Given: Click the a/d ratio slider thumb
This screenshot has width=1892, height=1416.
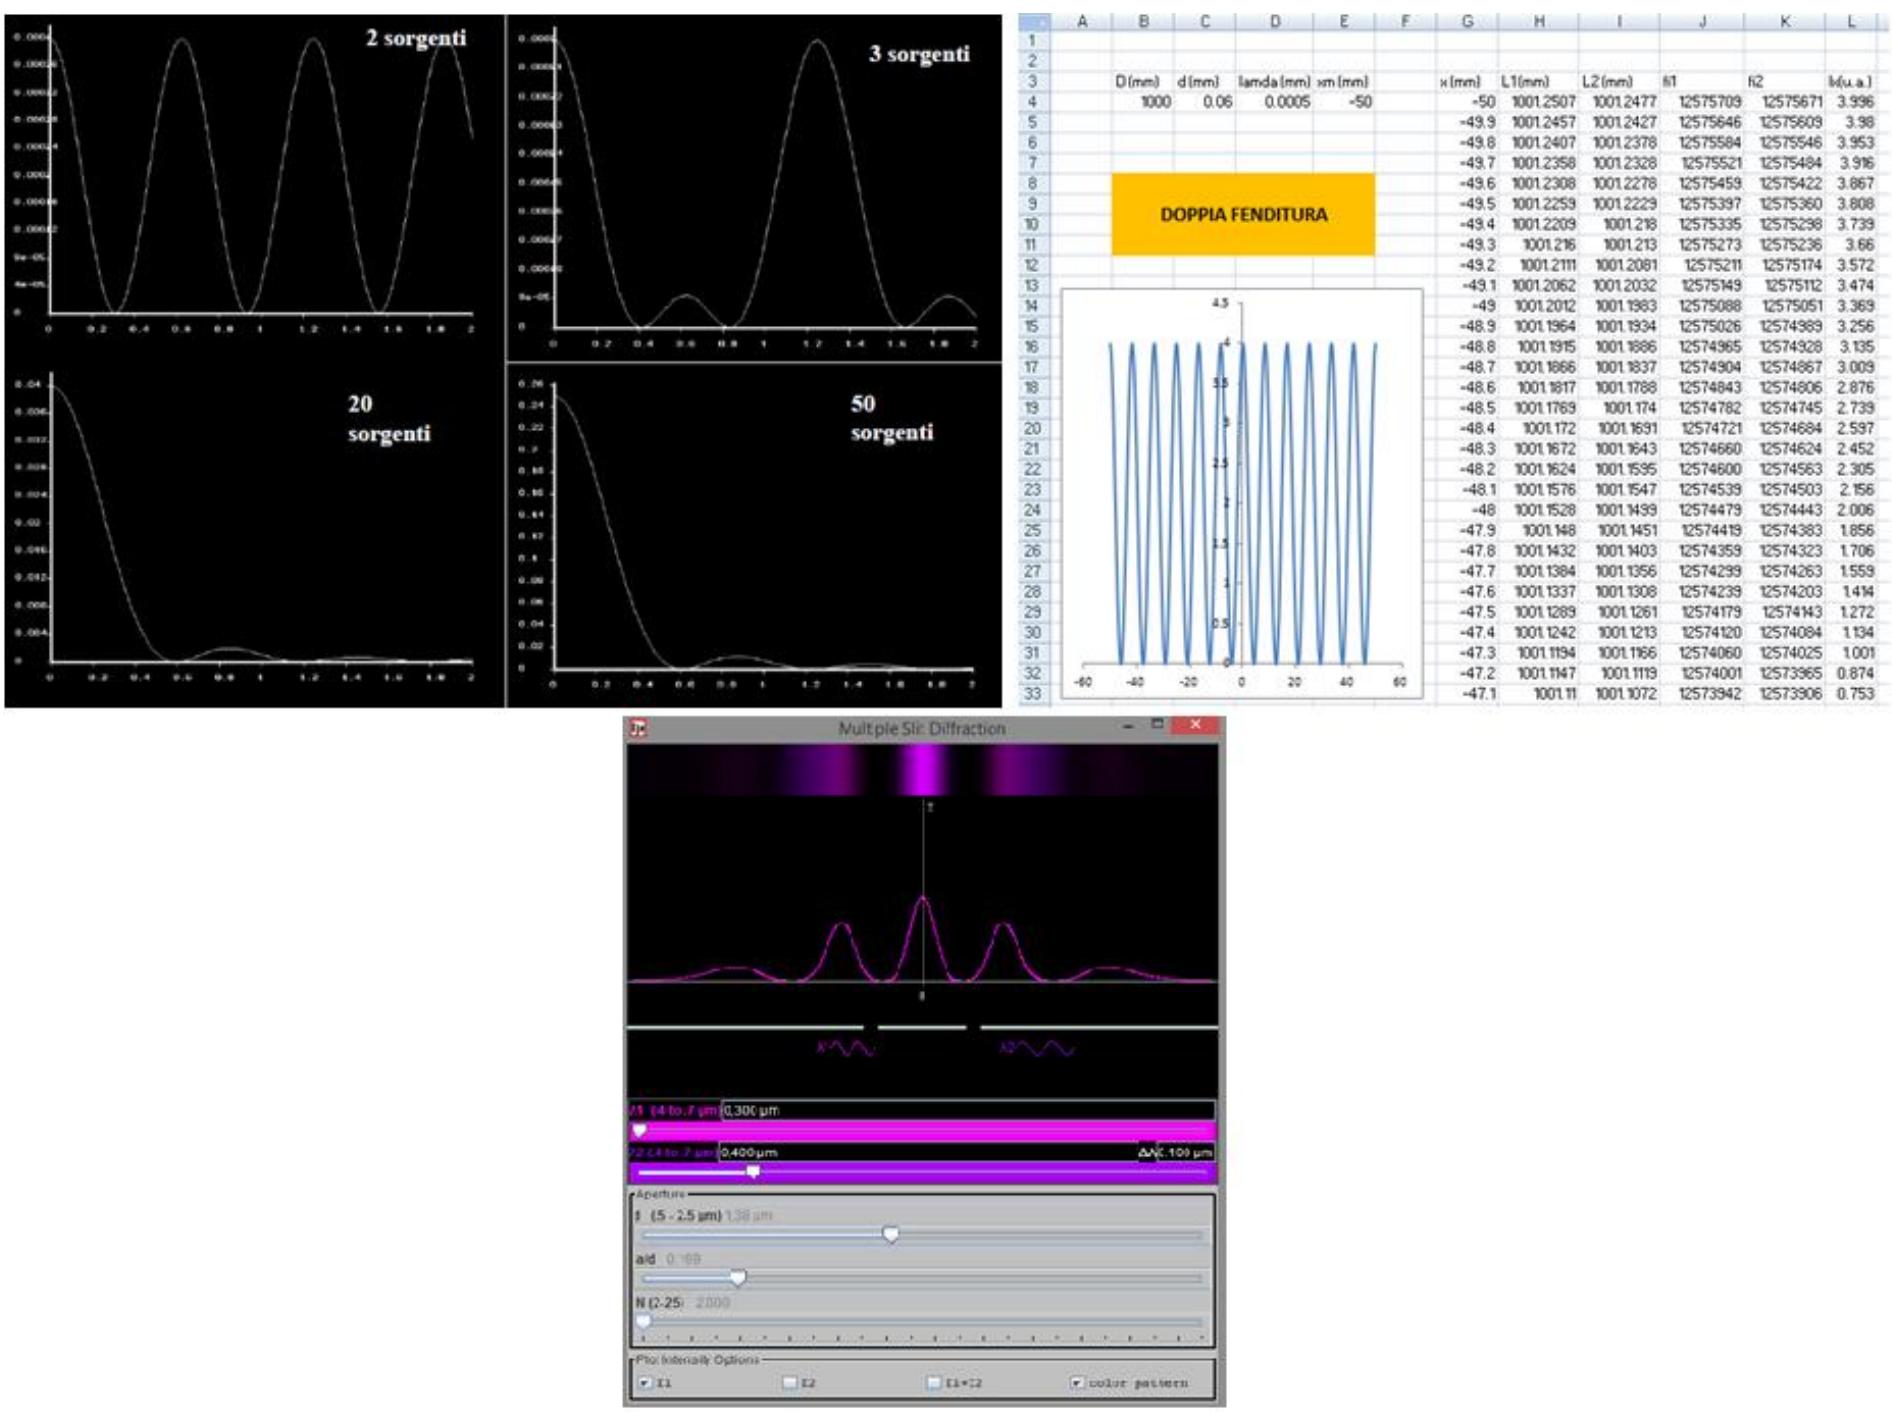Looking at the screenshot, I should click(x=738, y=1278).
